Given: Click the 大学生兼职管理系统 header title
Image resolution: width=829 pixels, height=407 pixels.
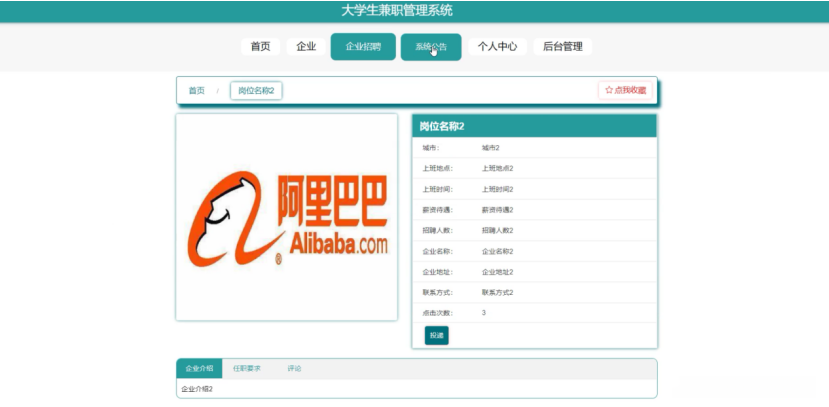Looking at the screenshot, I should [x=397, y=10].
